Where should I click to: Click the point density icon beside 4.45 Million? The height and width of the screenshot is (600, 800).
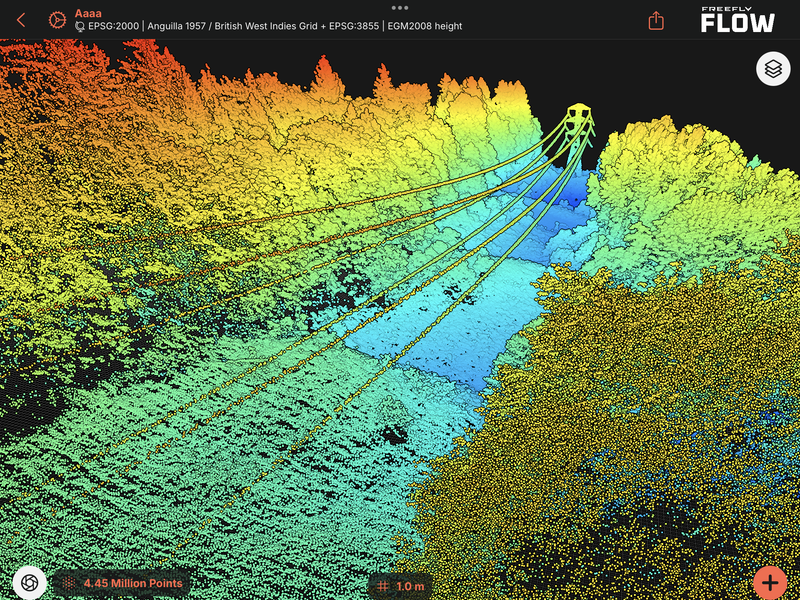(x=70, y=583)
